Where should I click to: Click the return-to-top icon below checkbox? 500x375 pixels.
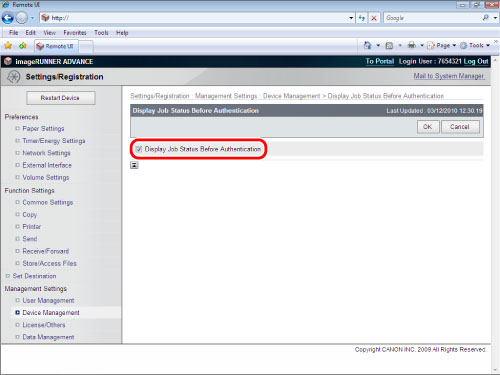tap(134, 165)
